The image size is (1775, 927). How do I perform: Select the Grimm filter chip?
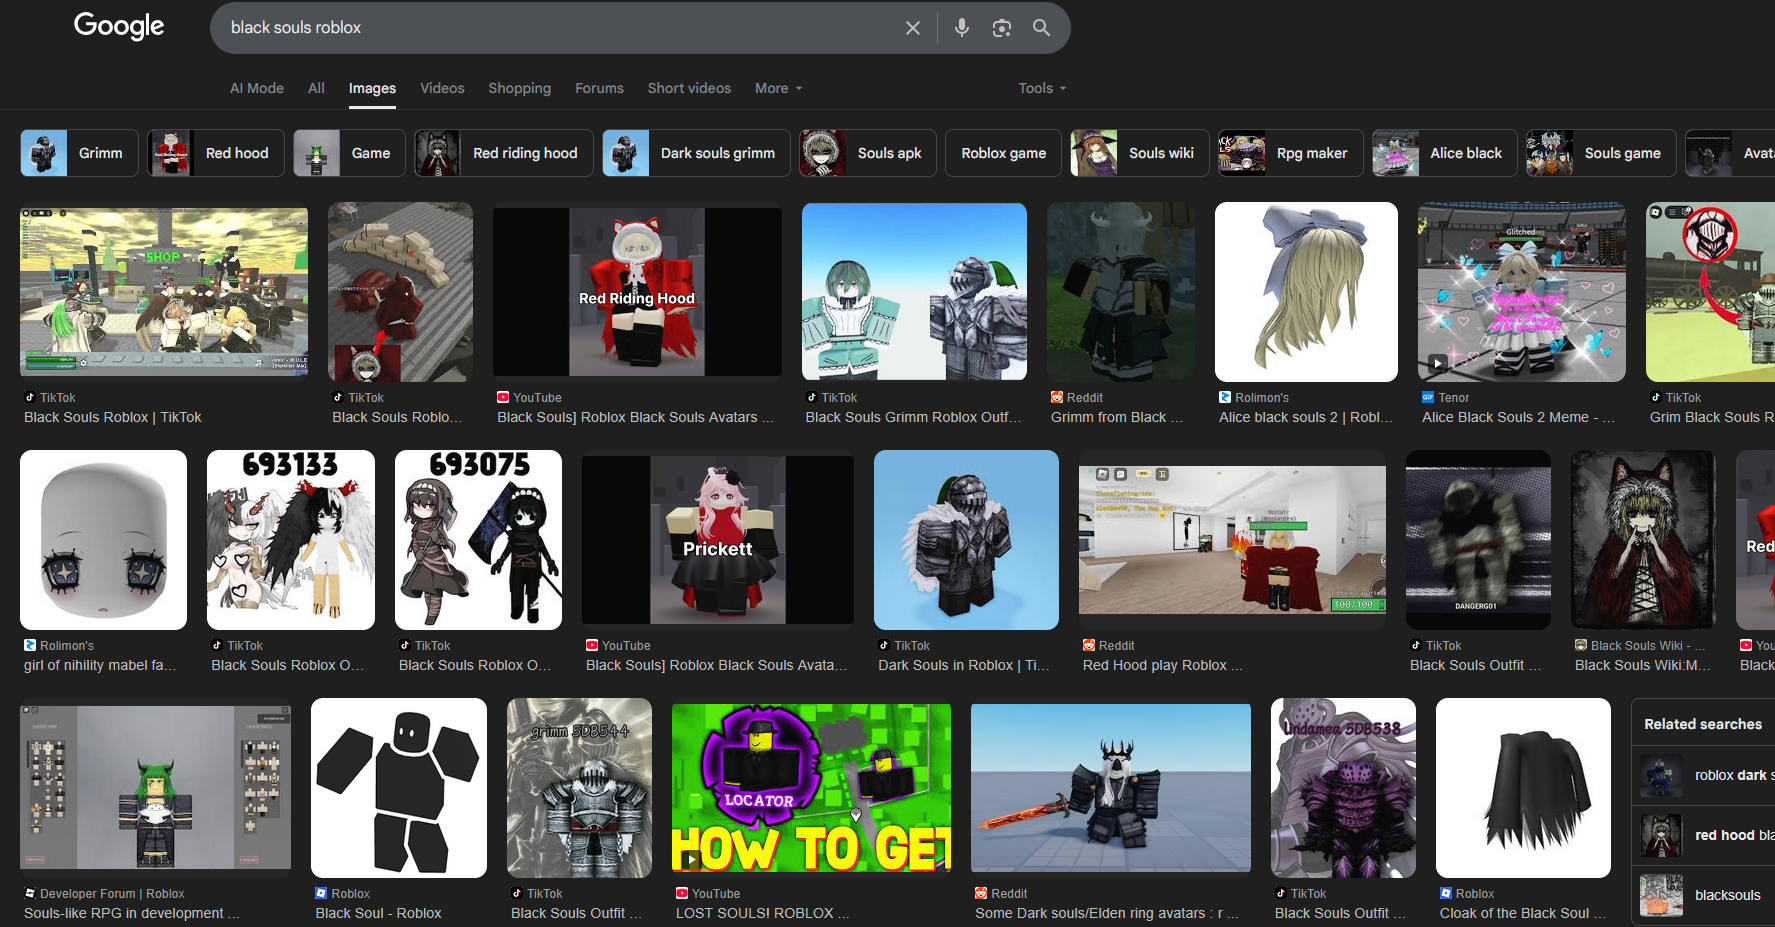click(x=80, y=153)
